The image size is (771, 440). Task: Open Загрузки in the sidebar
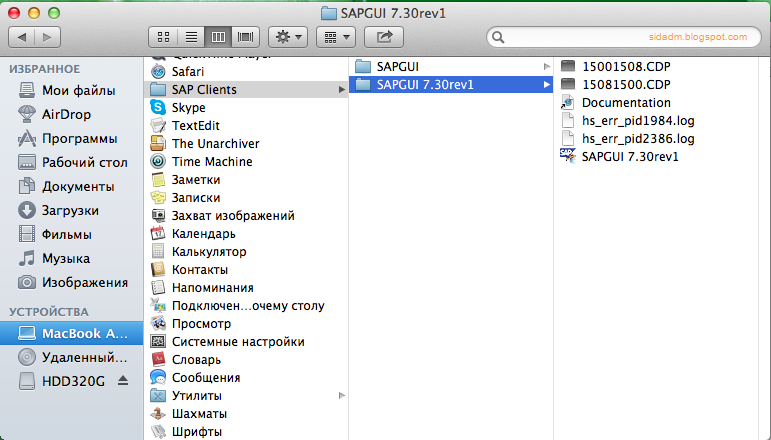pos(71,211)
